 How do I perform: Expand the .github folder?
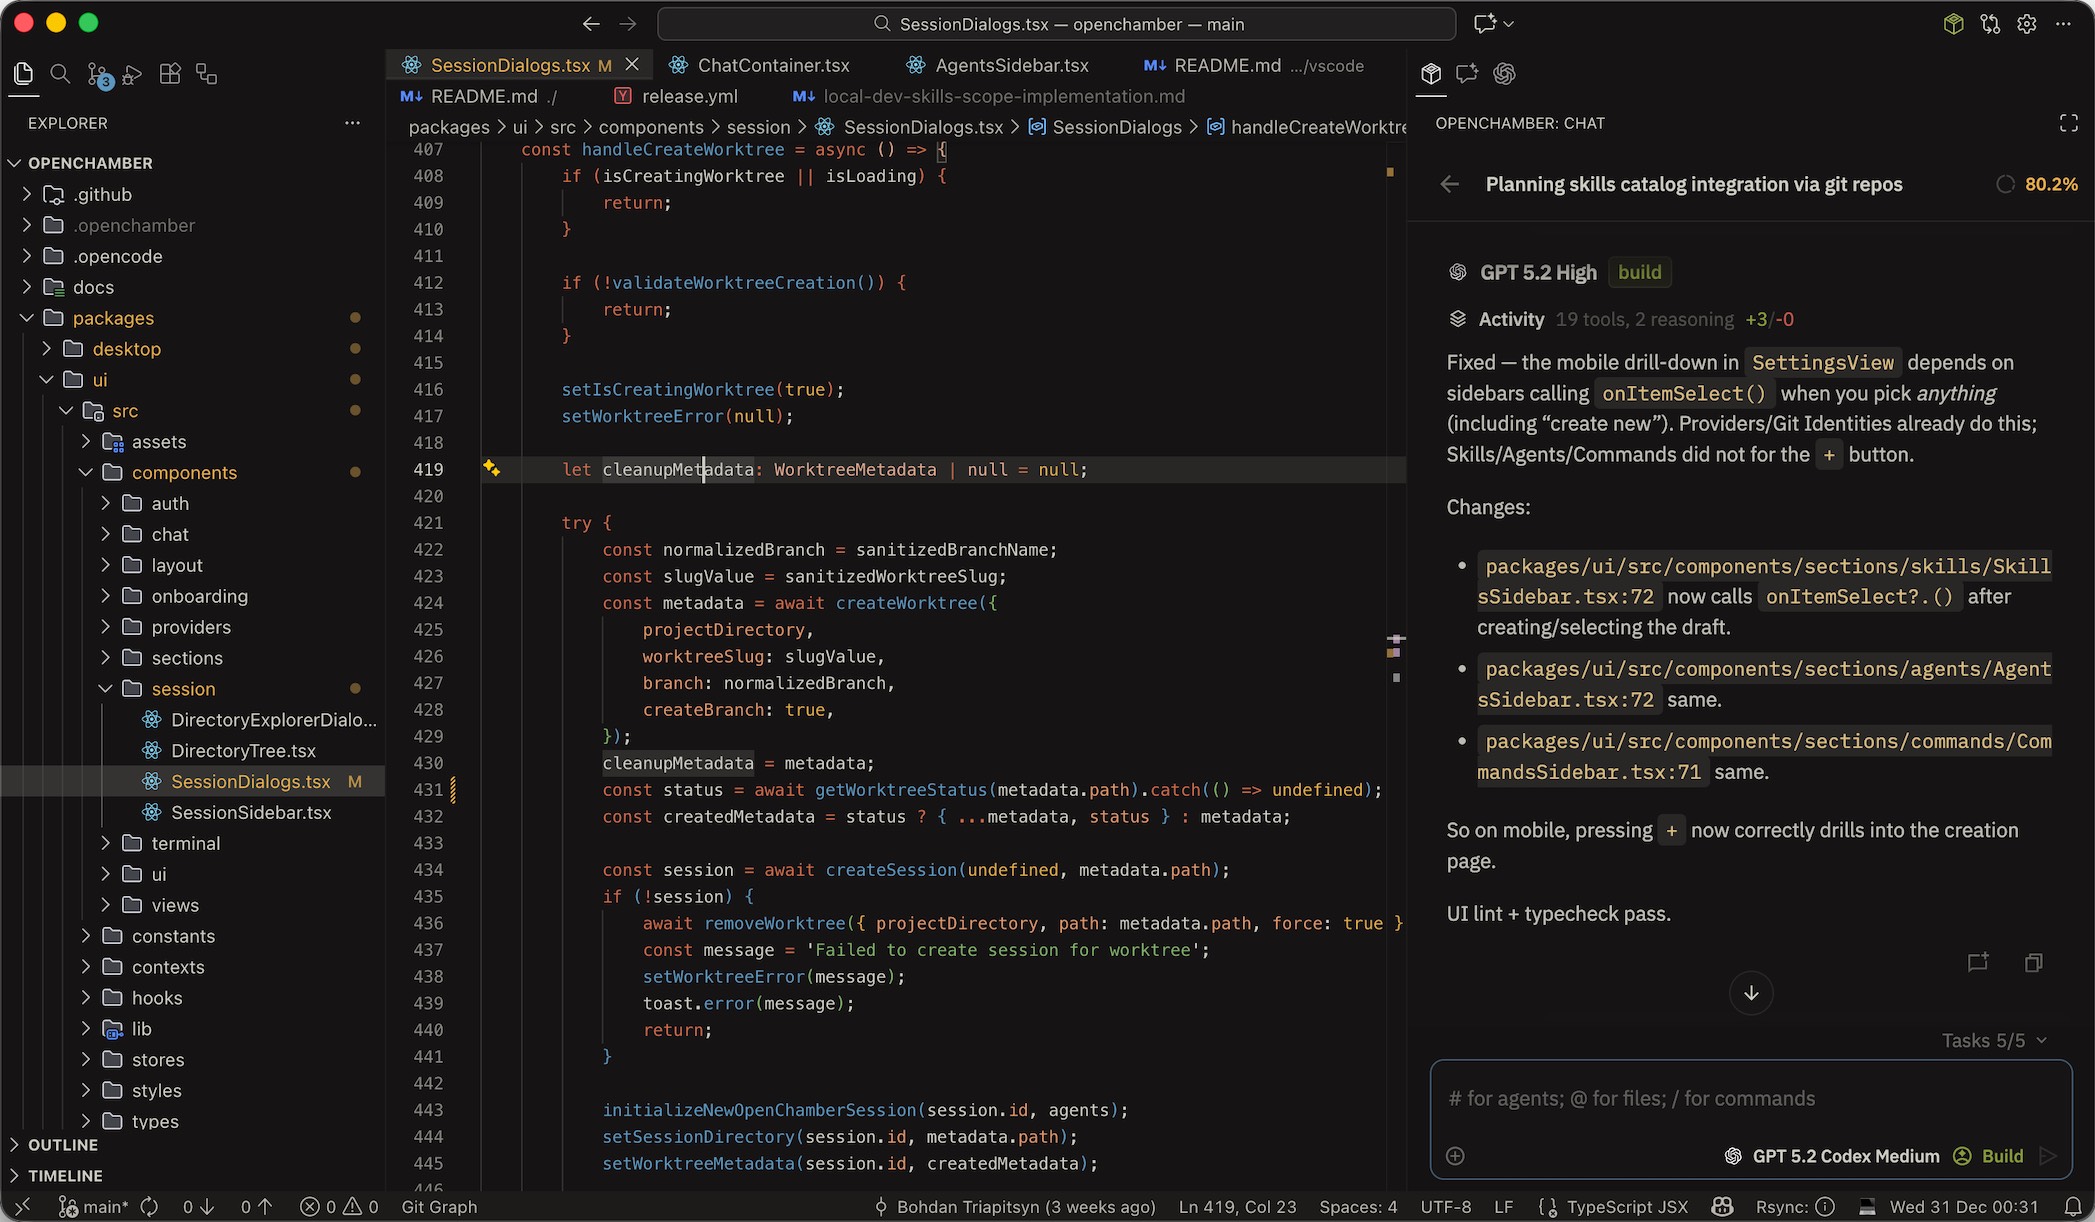point(102,194)
